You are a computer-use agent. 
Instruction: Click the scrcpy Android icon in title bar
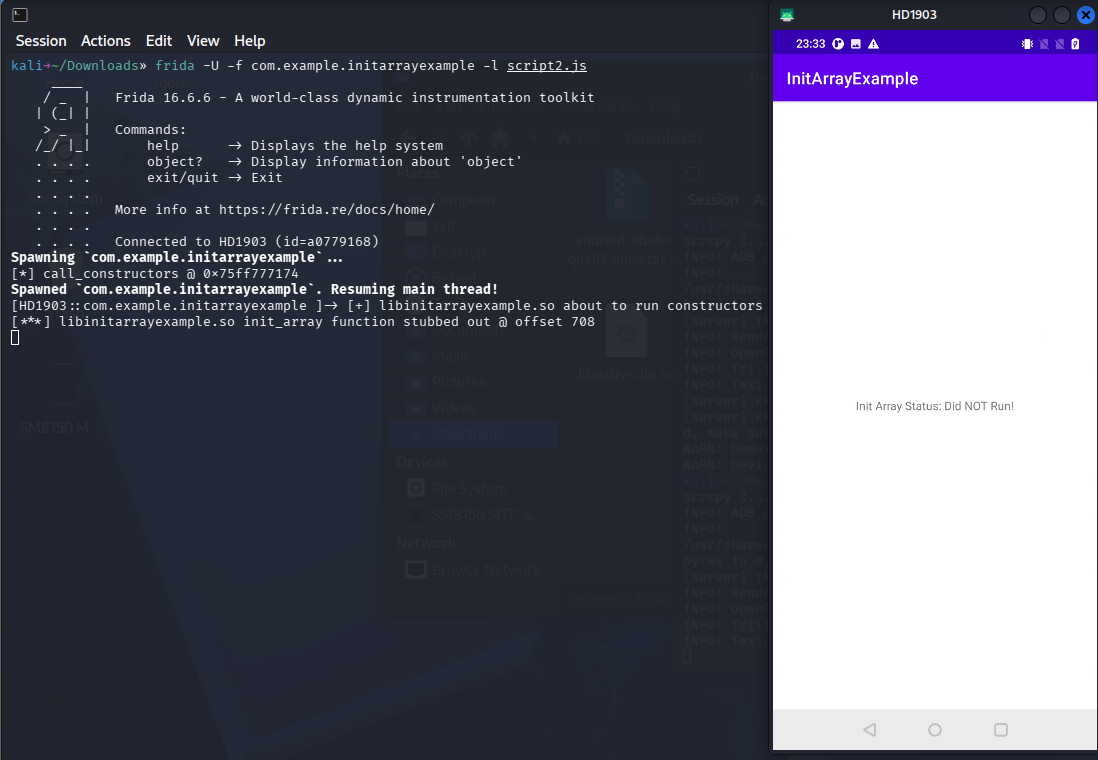click(787, 15)
